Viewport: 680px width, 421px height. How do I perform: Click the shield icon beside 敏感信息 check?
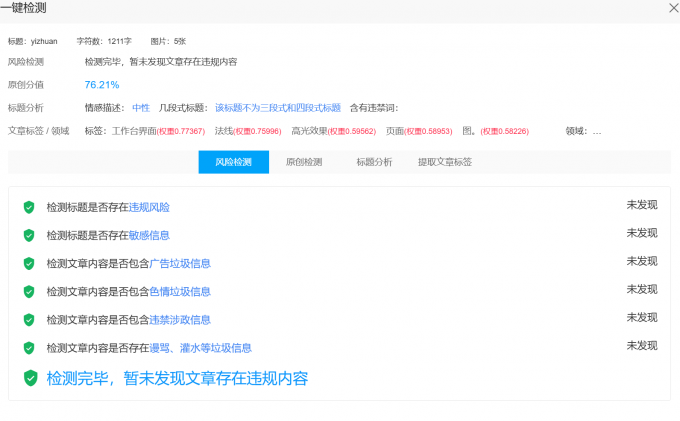click(x=29, y=235)
